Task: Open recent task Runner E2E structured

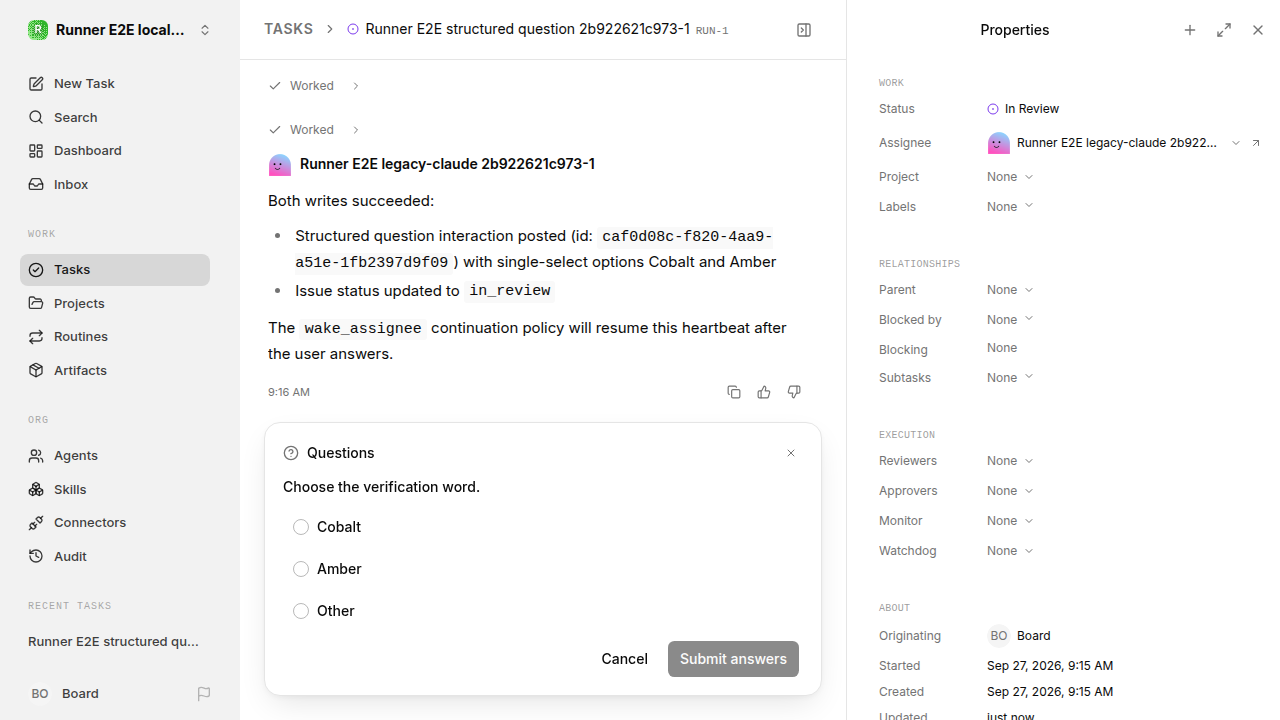Action: (x=115, y=642)
